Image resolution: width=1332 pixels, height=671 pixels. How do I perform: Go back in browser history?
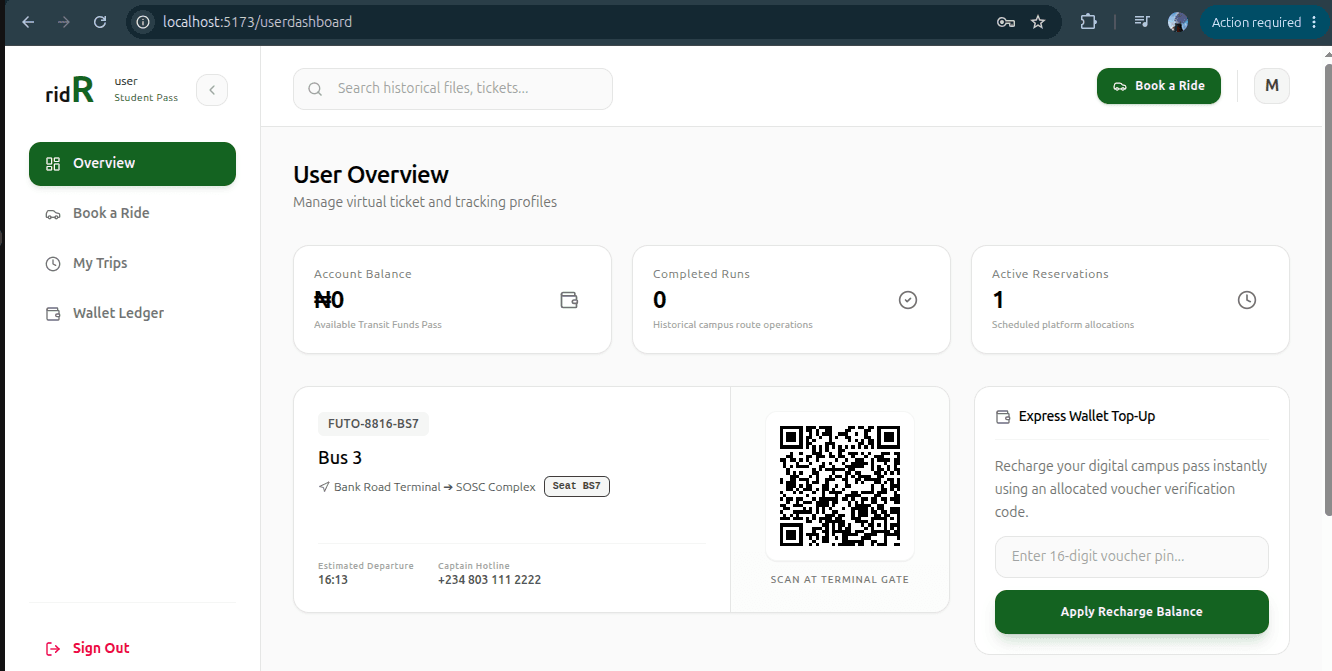pos(28,22)
